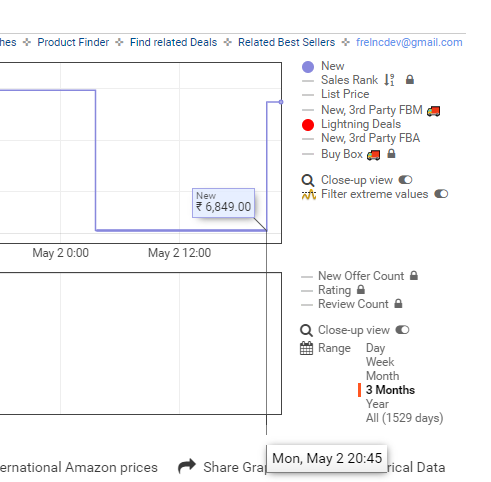491x482 pixels.
Task: Click the Filter extreme values wave icon
Action: pos(308,195)
